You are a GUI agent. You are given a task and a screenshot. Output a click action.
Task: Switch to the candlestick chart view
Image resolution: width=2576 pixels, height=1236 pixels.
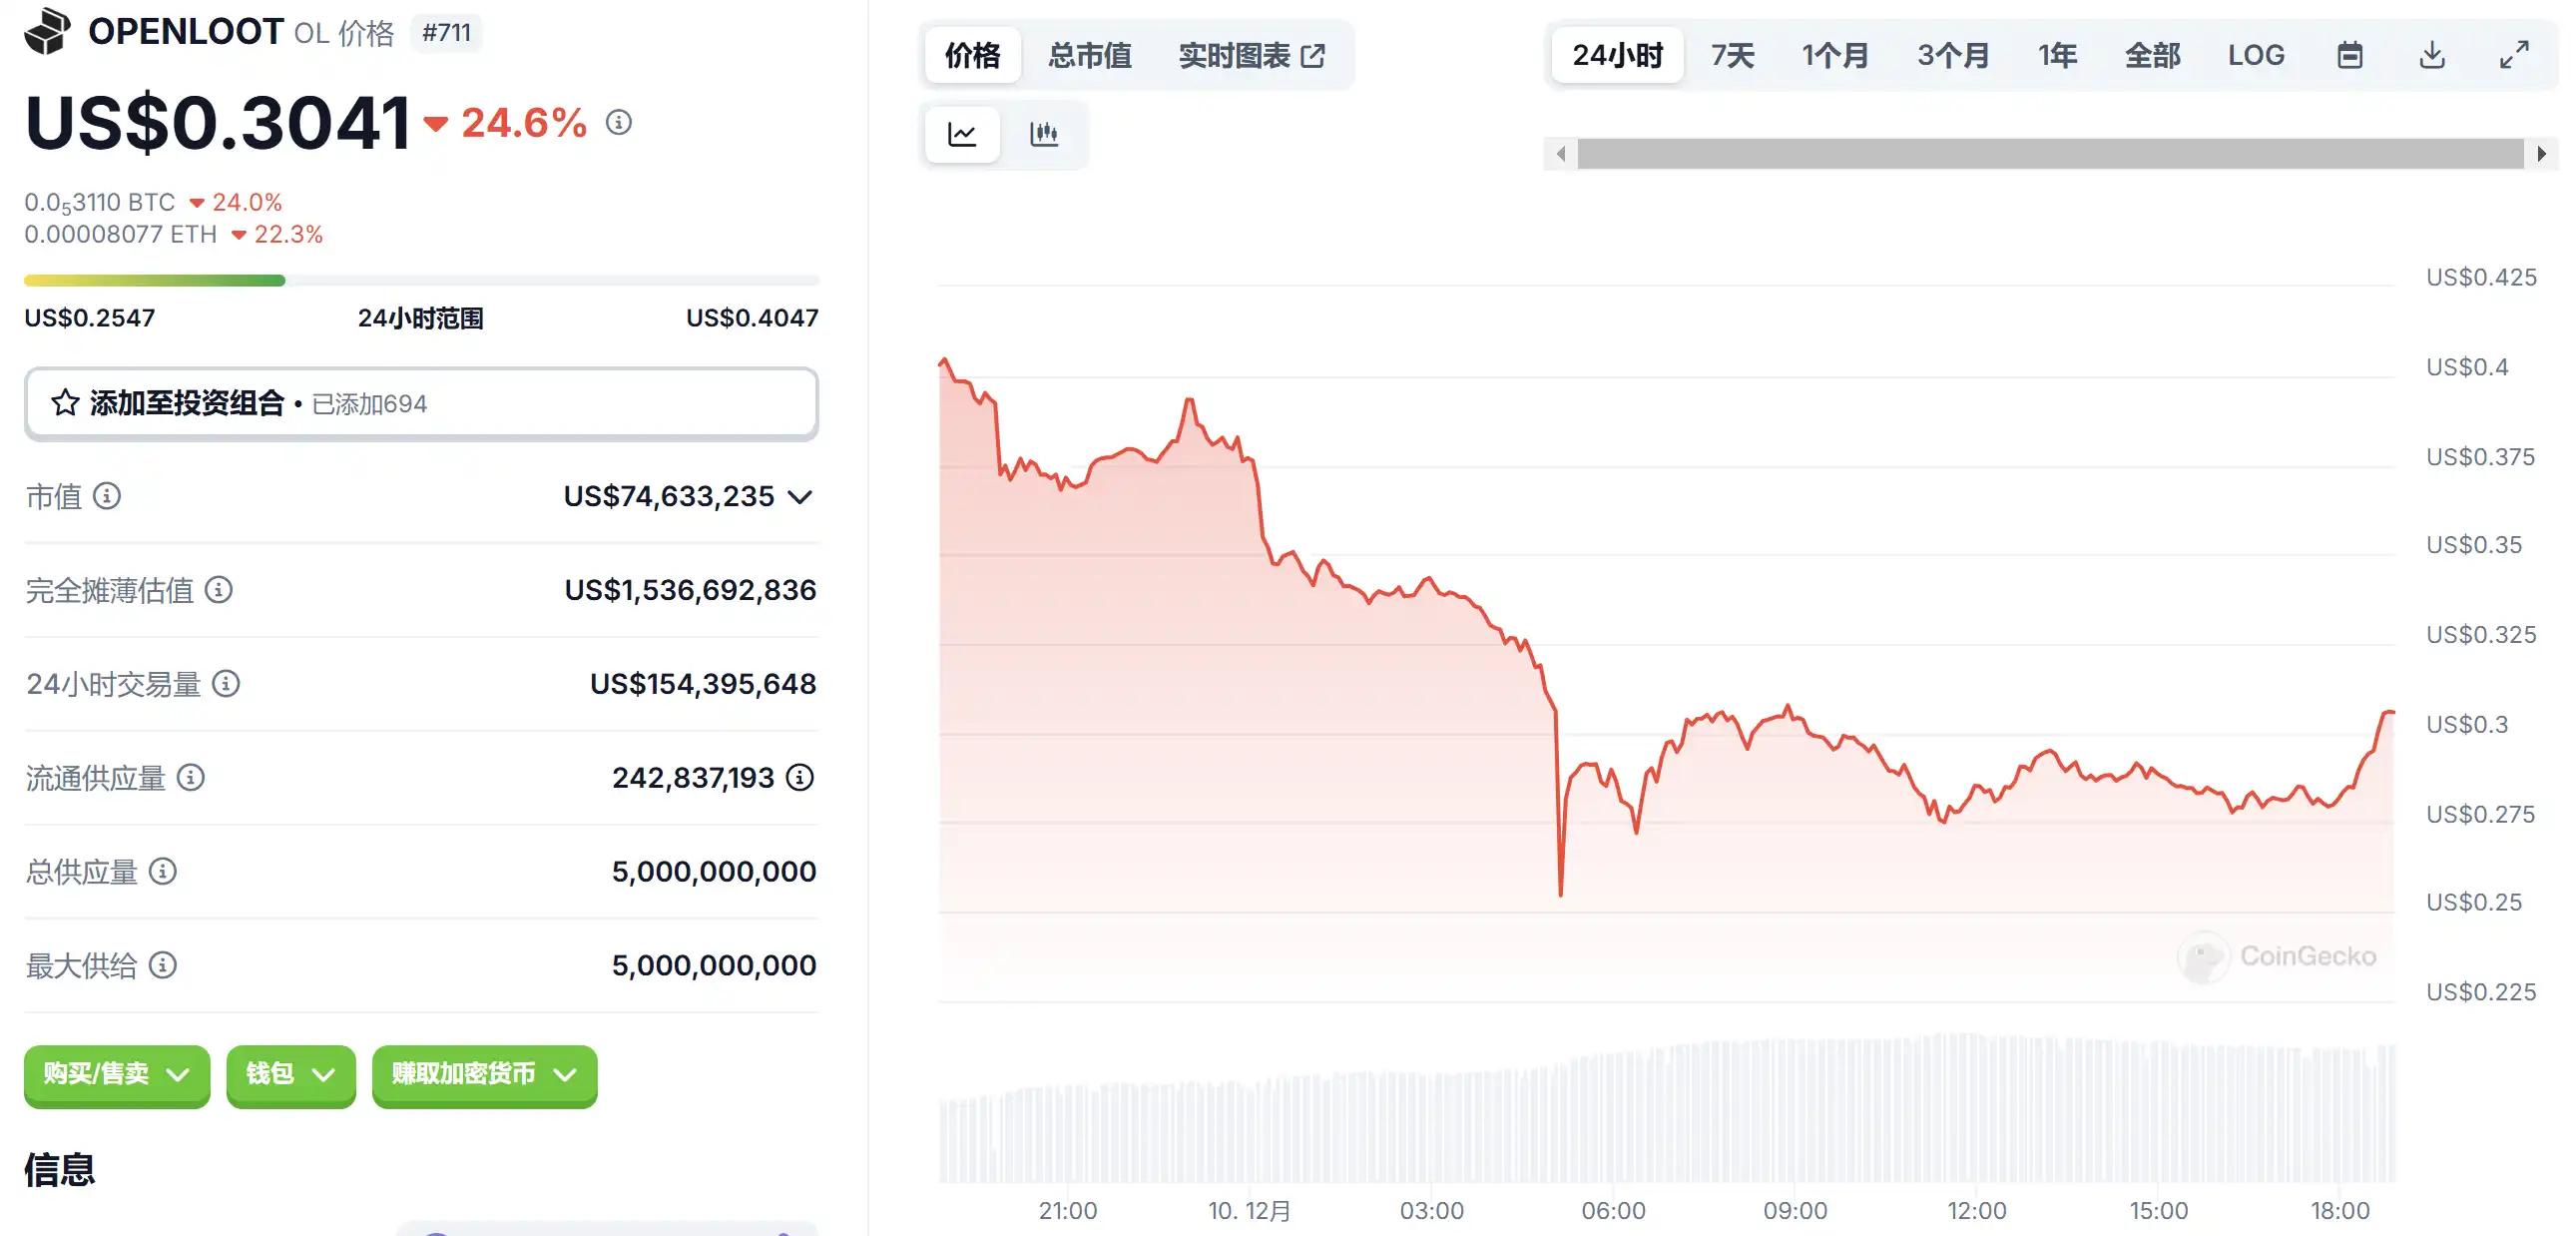pos(1043,134)
